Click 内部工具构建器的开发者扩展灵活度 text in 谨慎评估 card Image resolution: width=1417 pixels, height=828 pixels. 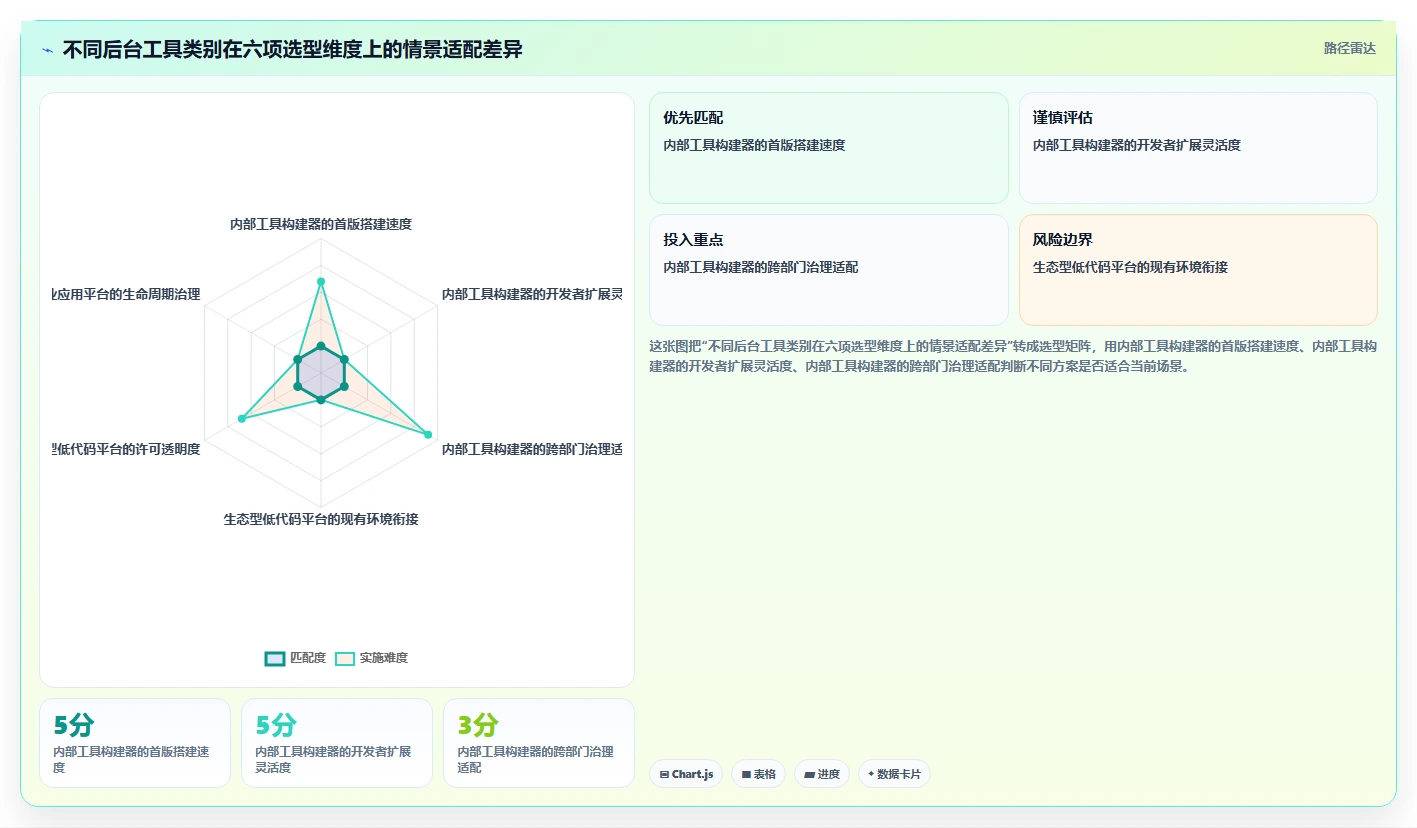[x=1137, y=145]
